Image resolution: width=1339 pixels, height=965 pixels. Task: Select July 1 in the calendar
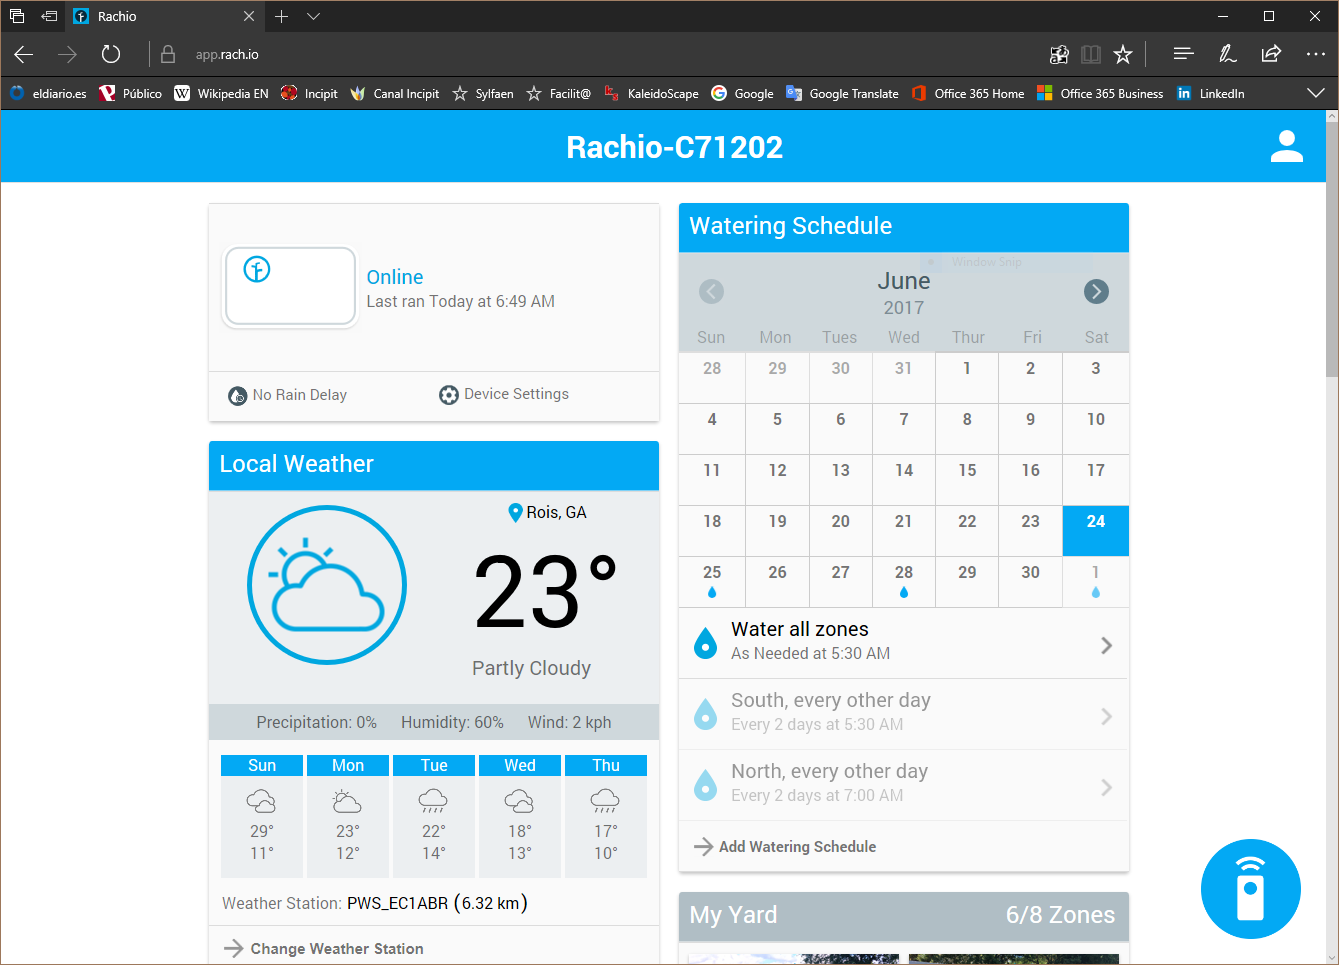1096,582
